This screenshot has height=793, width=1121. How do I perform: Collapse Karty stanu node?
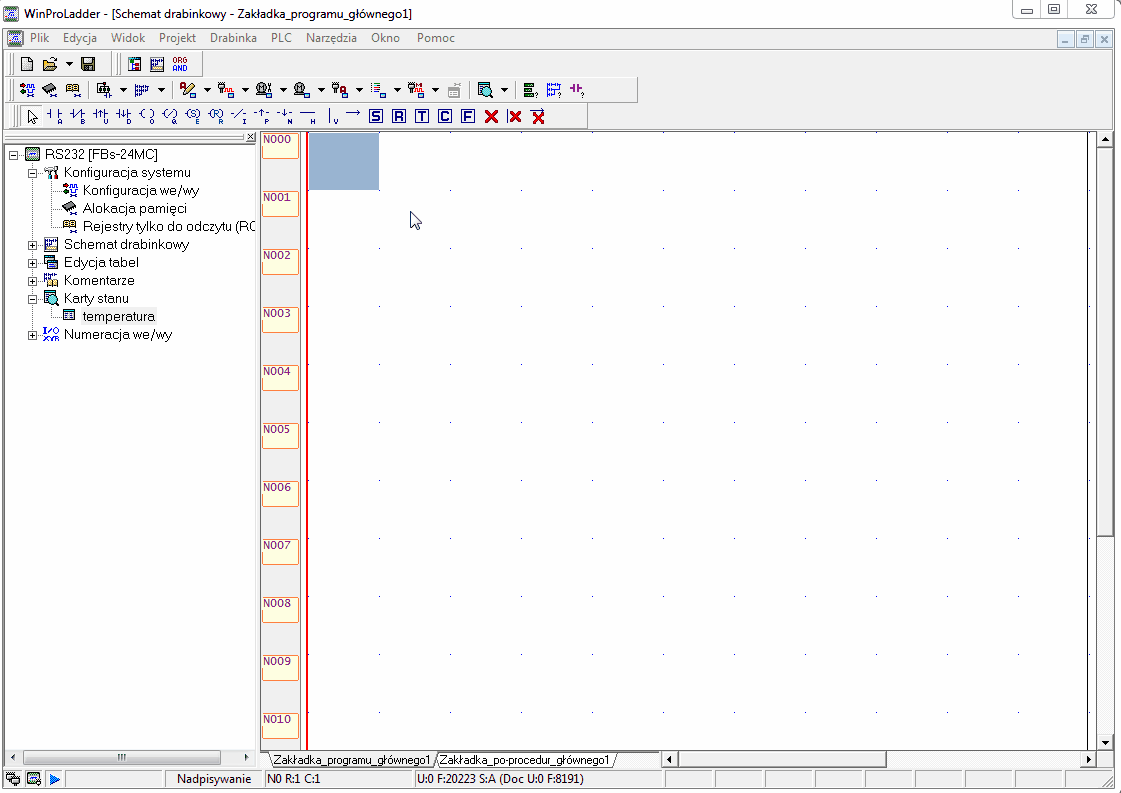pos(32,299)
